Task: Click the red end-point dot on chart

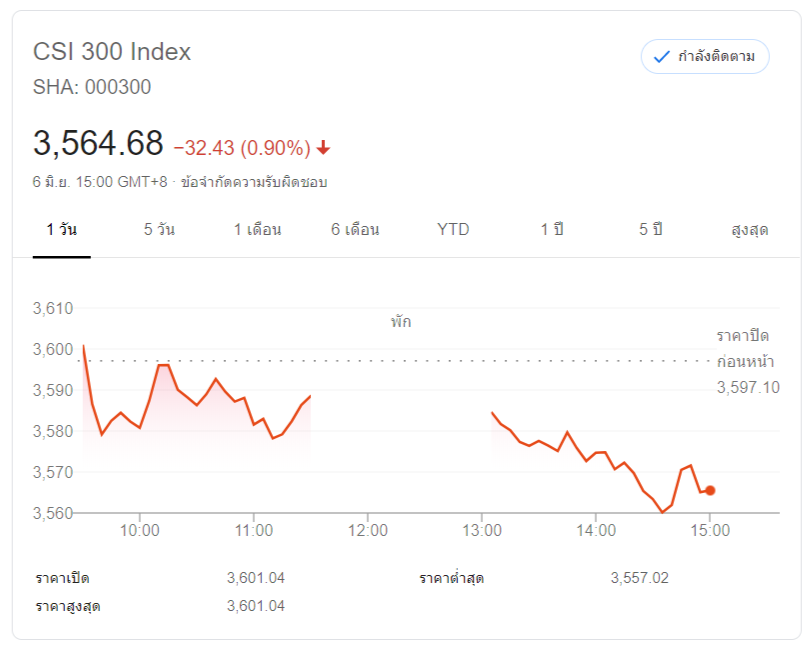Action: coord(709,490)
